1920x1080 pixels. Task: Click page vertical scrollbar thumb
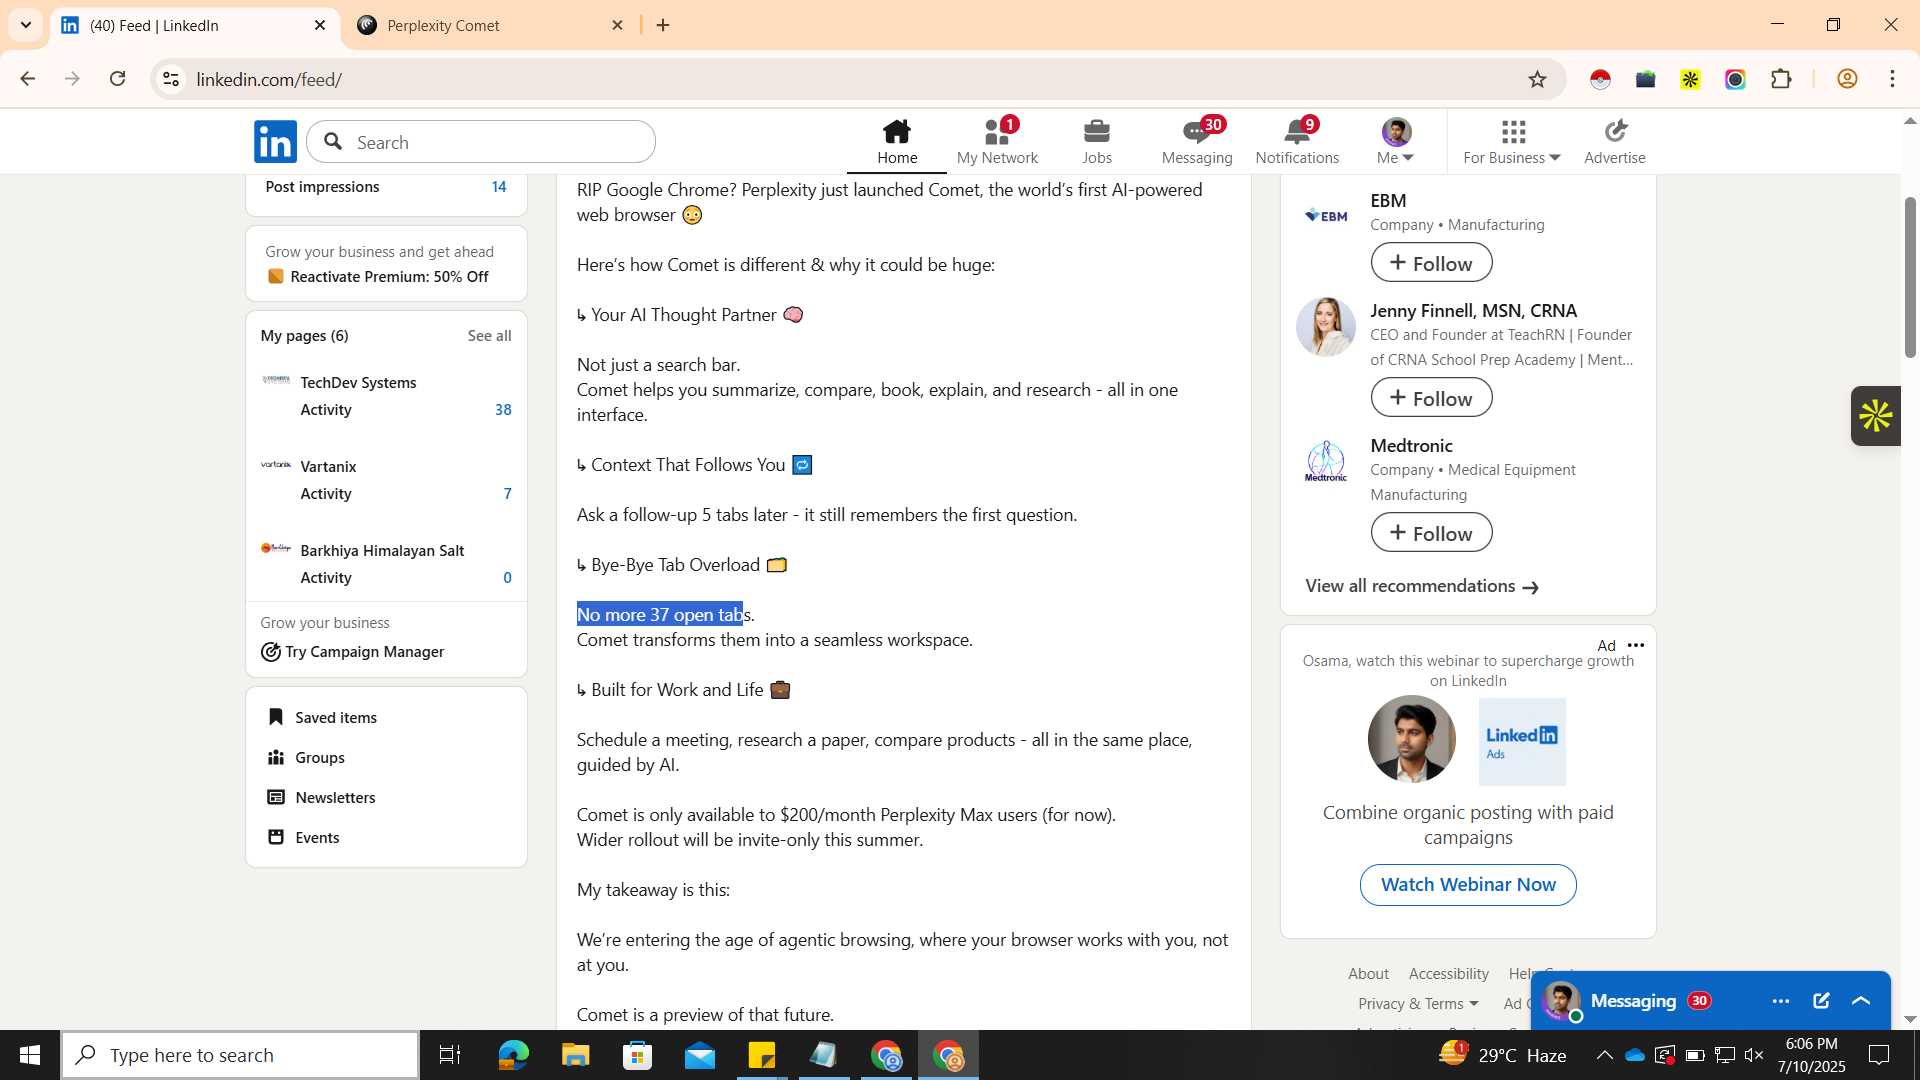tap(1909, 277)
